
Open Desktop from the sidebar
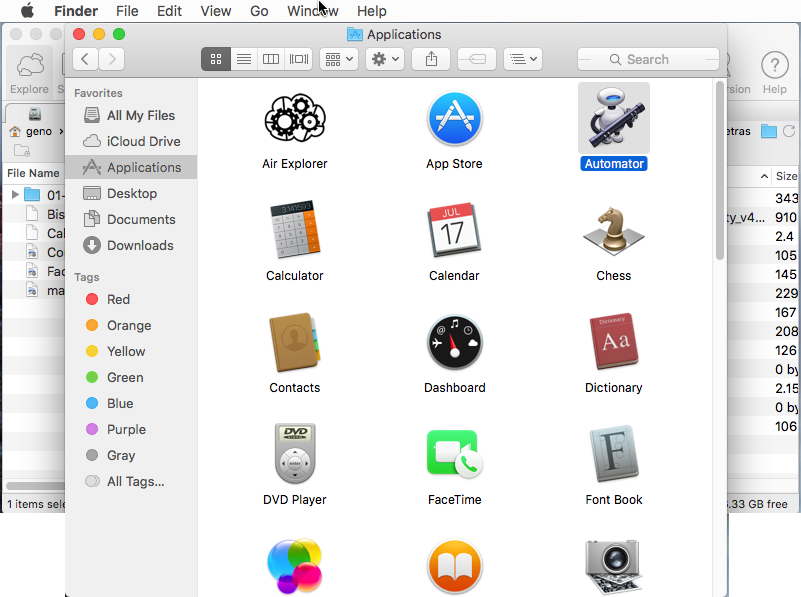coord(131,194)
